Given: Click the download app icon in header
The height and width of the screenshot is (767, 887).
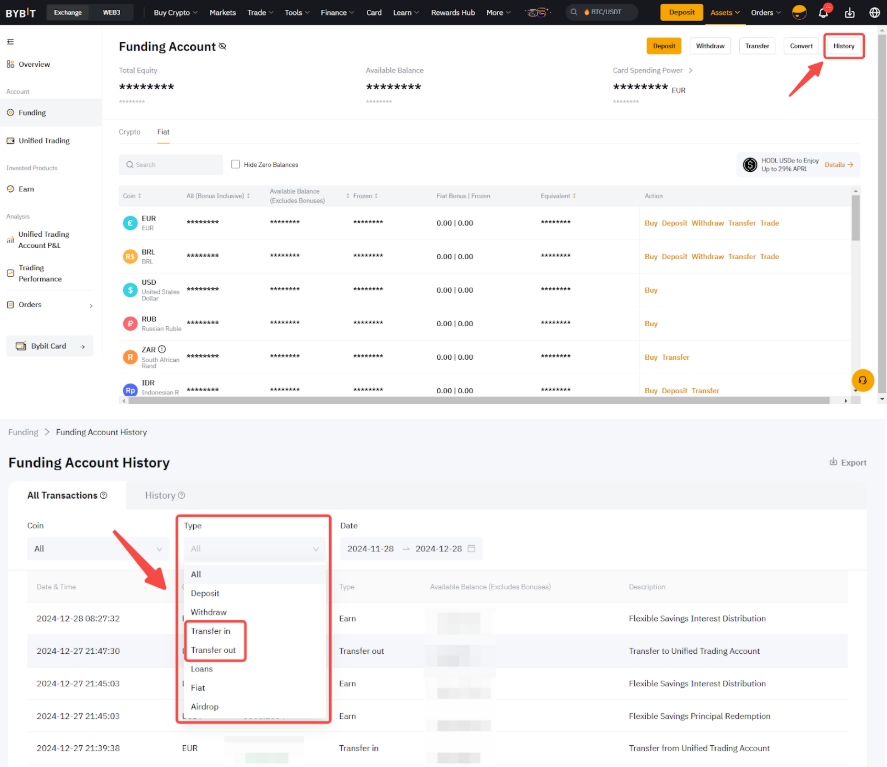Looking at the screenshot, I should 849,13.
